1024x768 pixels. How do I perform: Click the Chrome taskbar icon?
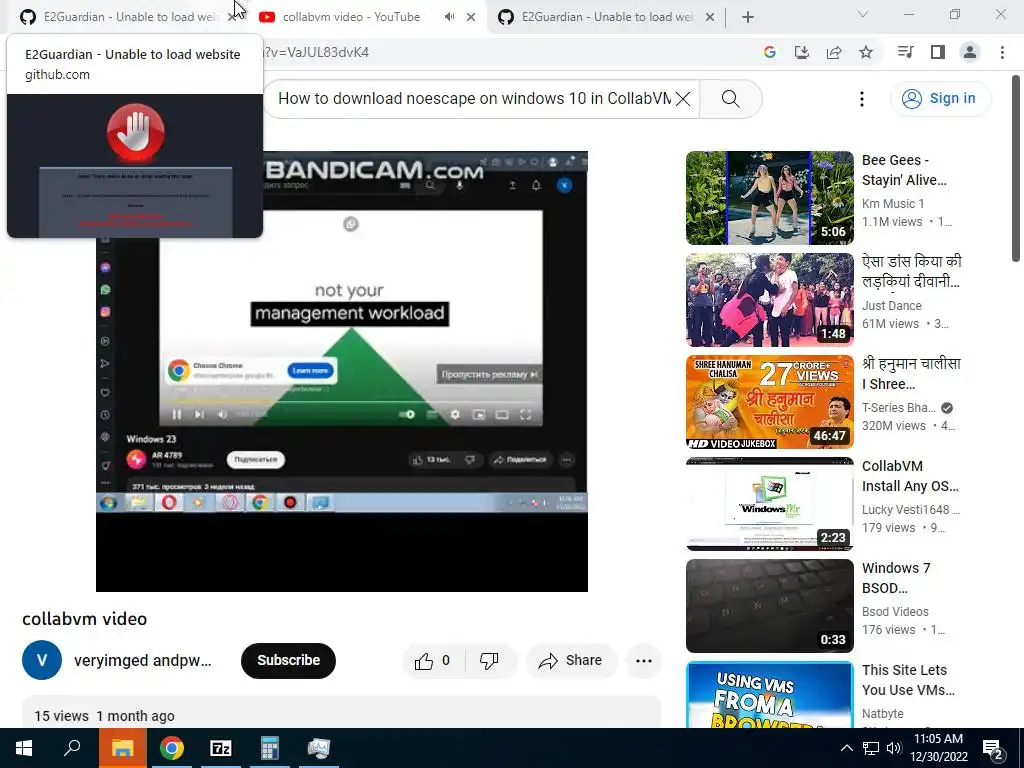[171, 748]
